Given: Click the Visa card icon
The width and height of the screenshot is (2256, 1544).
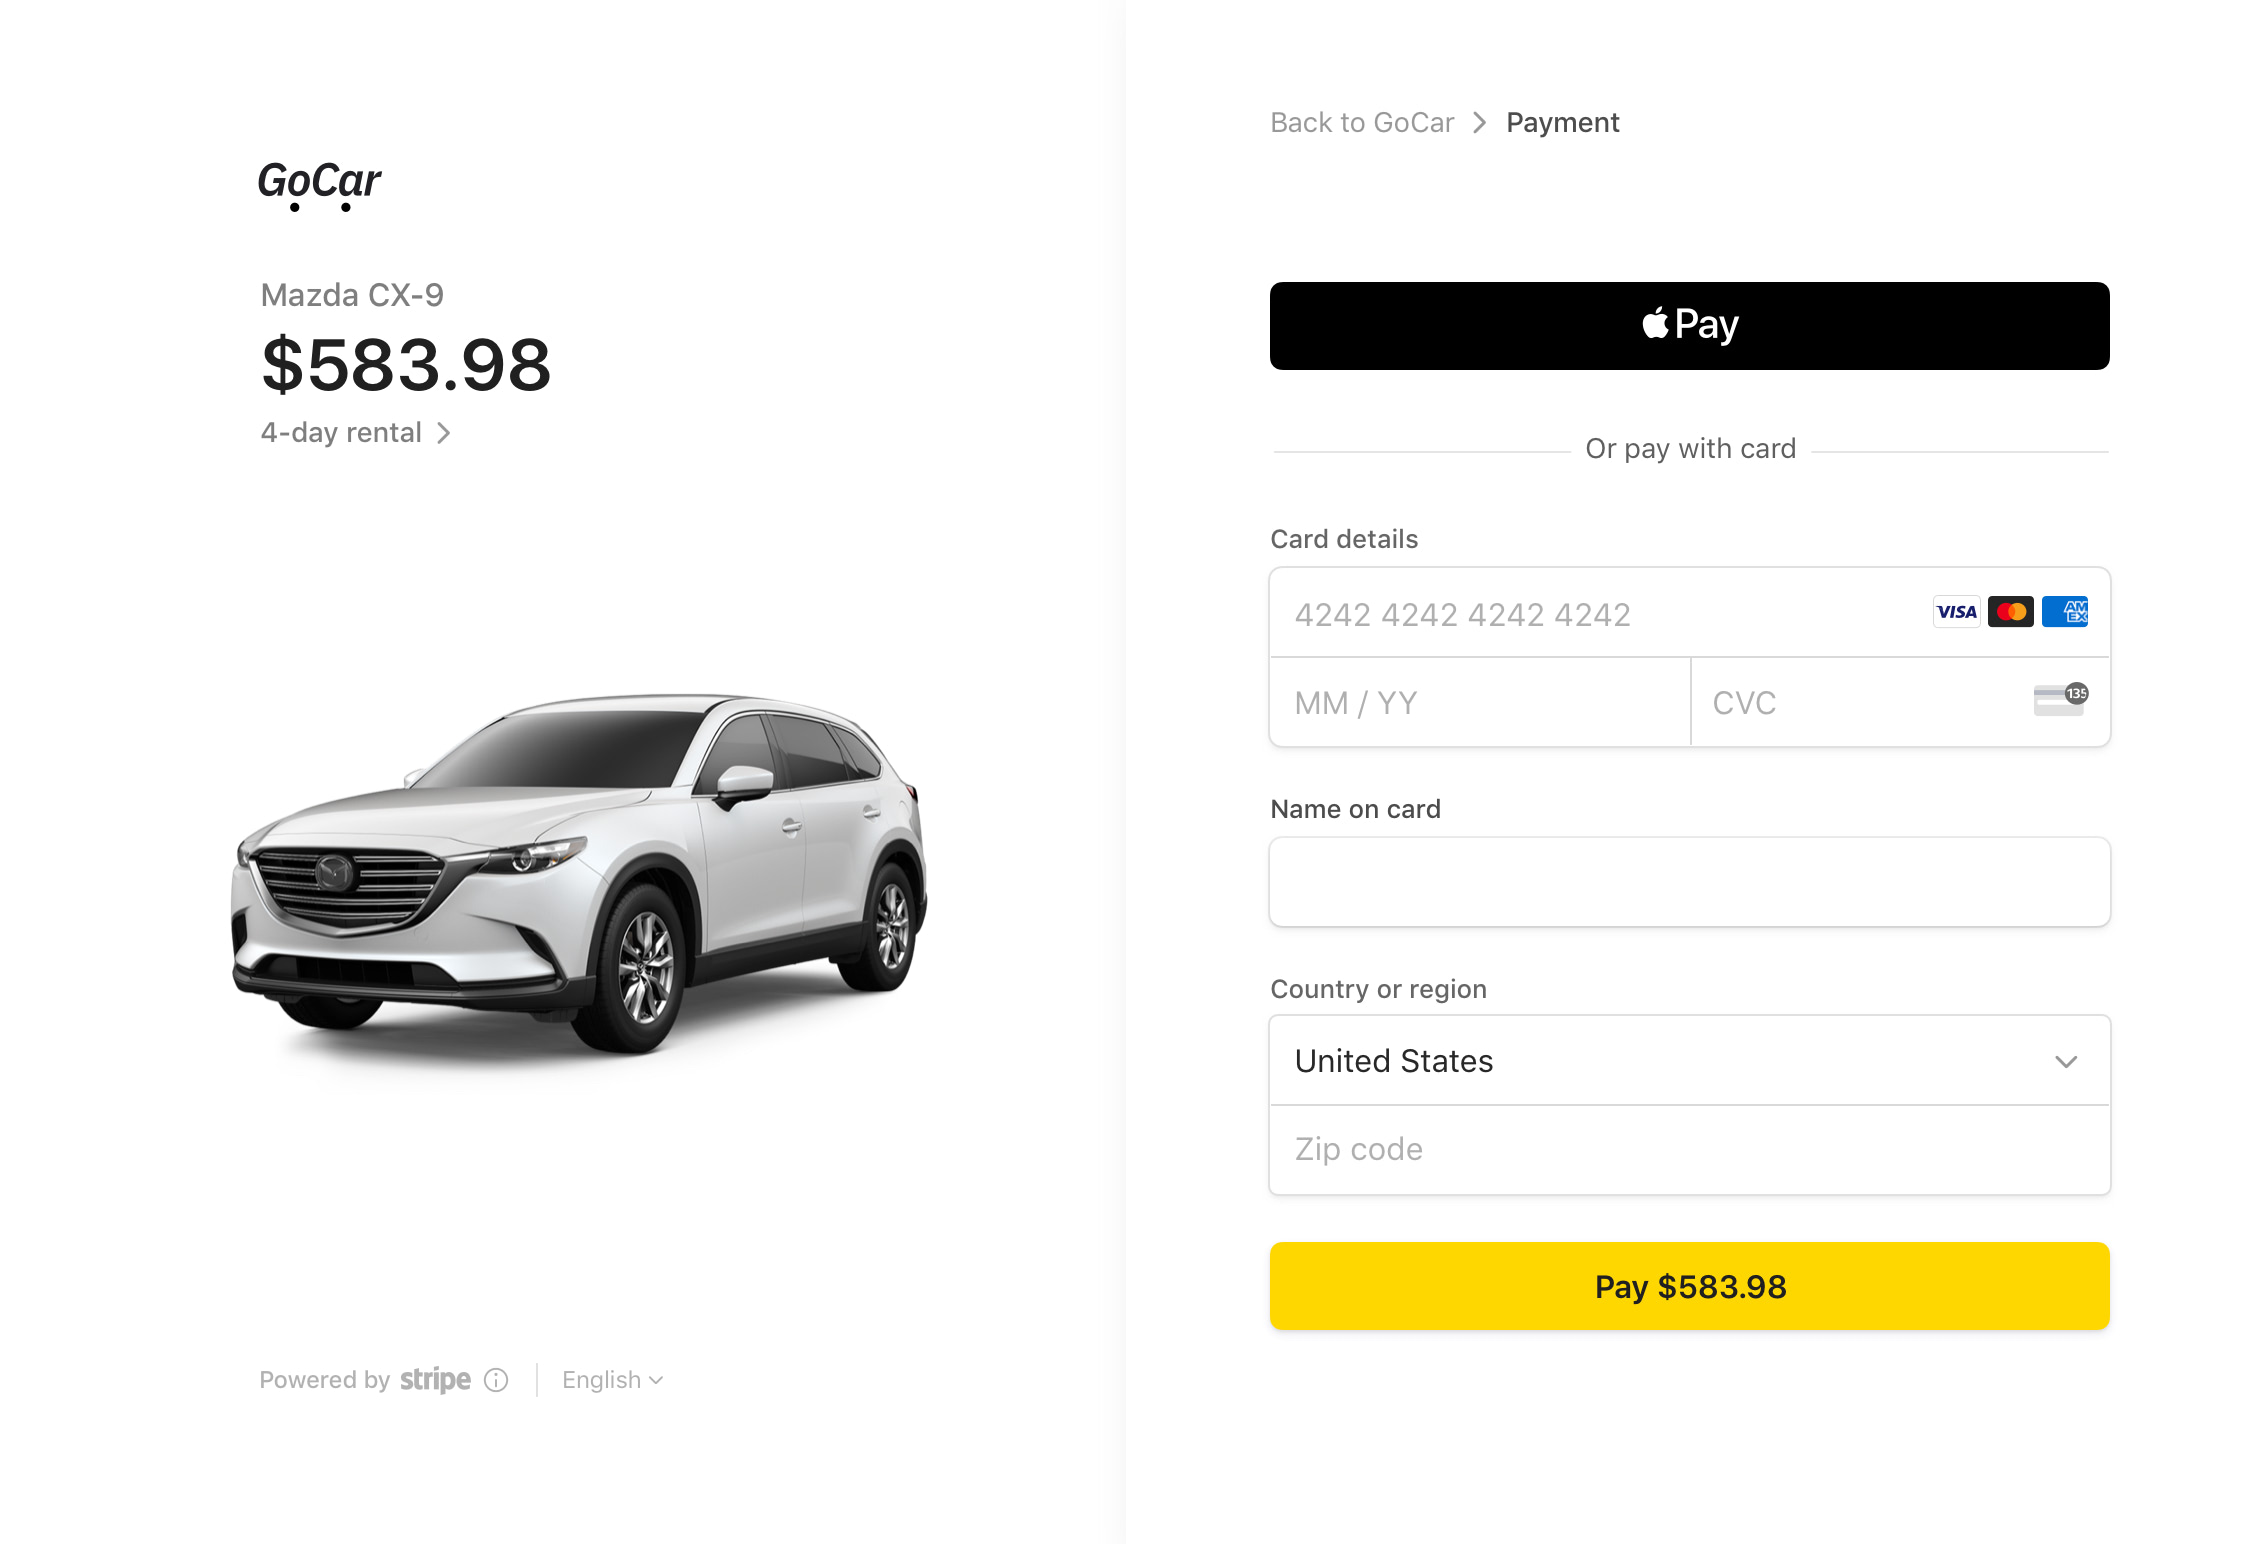Looking at the screenshot, I should pos(1956,612).
